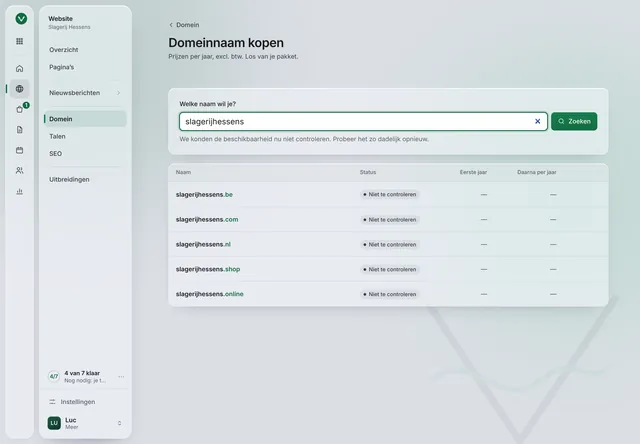This screenshot has width=640, height=444.
Task: Click the green logo icon at top of rail
Action: click(x=21, y=19)
